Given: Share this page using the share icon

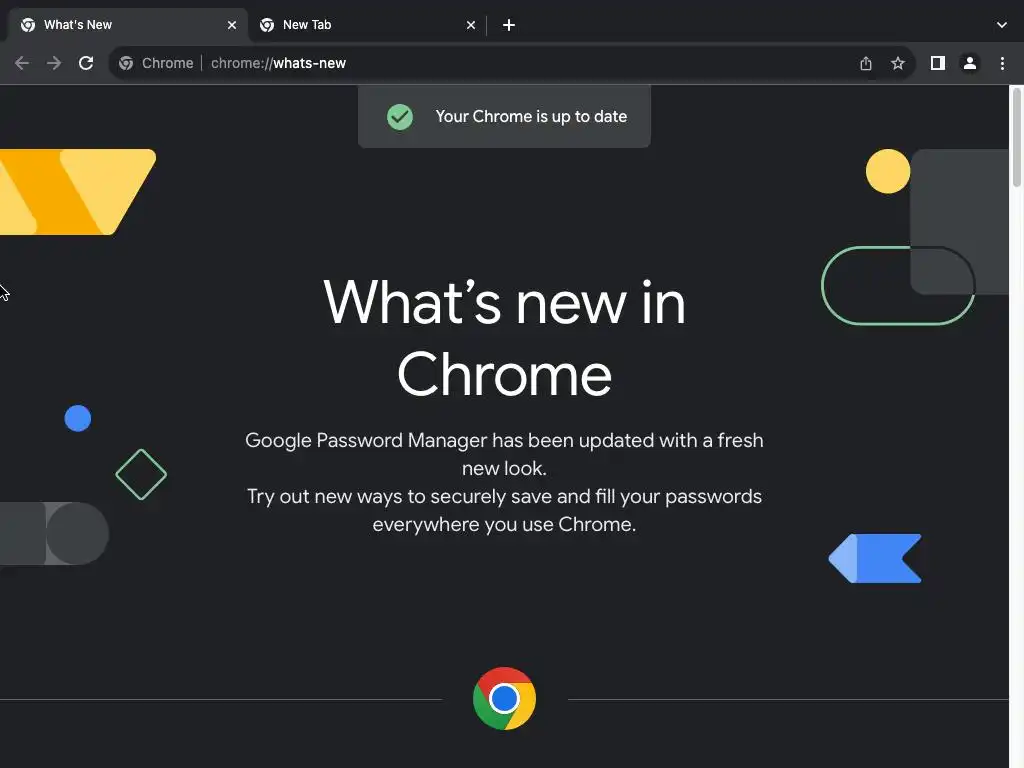Looking at the screenshot, I should 865,63.
